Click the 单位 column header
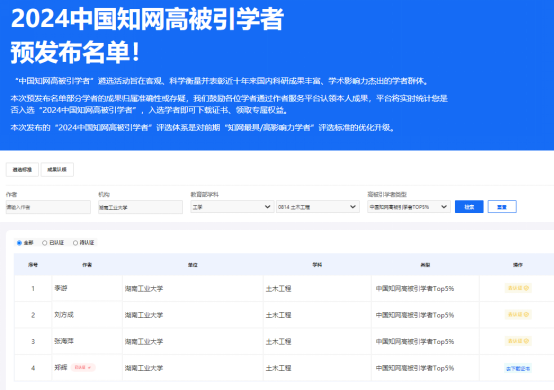Screen dimensions: 554x390 [193, 265]
